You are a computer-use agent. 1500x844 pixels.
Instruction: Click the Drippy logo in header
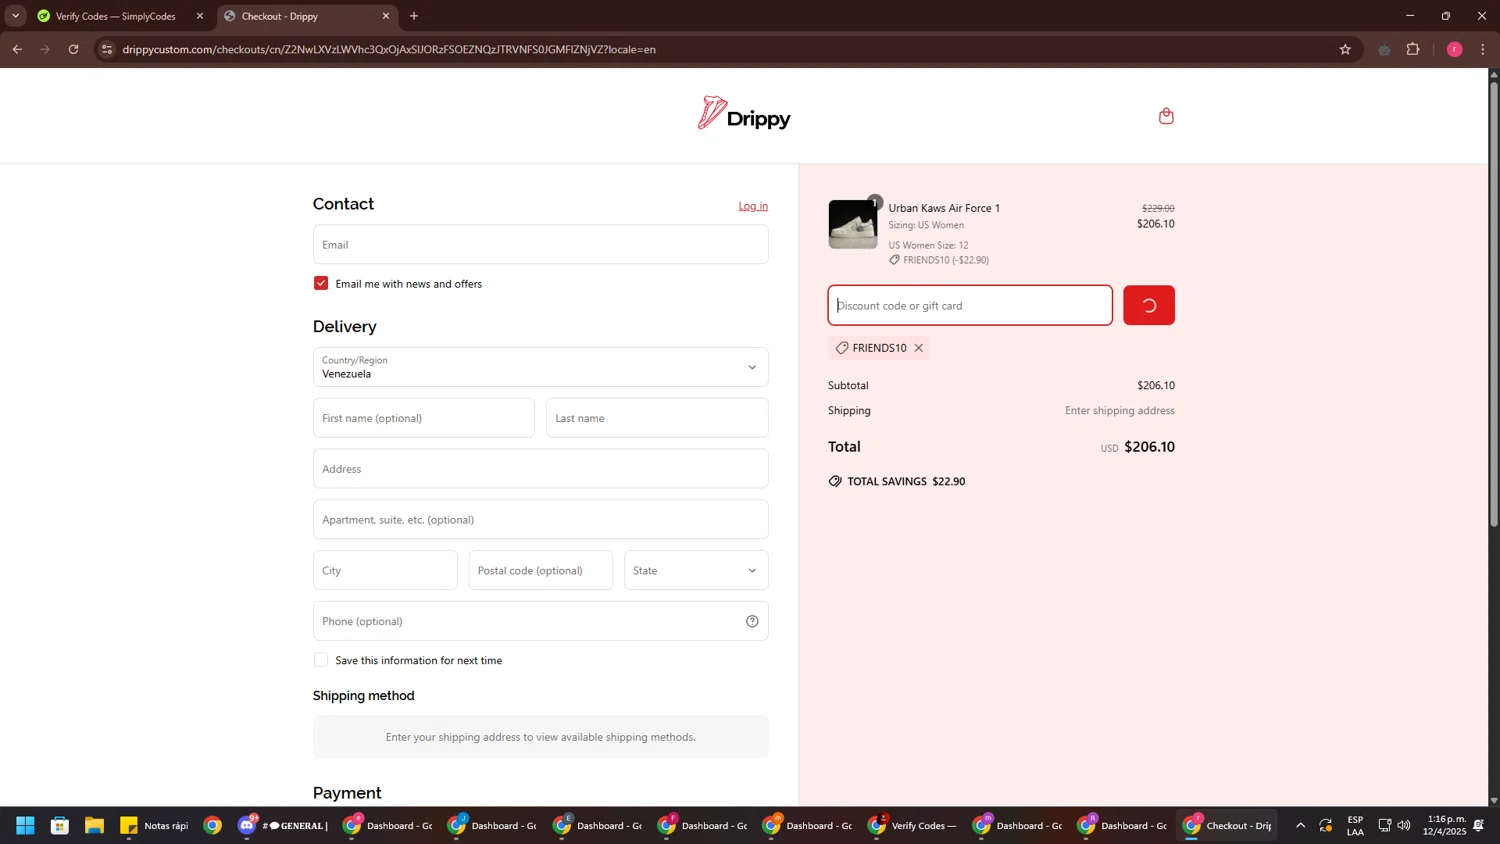pyautogui.click(x=744, y=114)
